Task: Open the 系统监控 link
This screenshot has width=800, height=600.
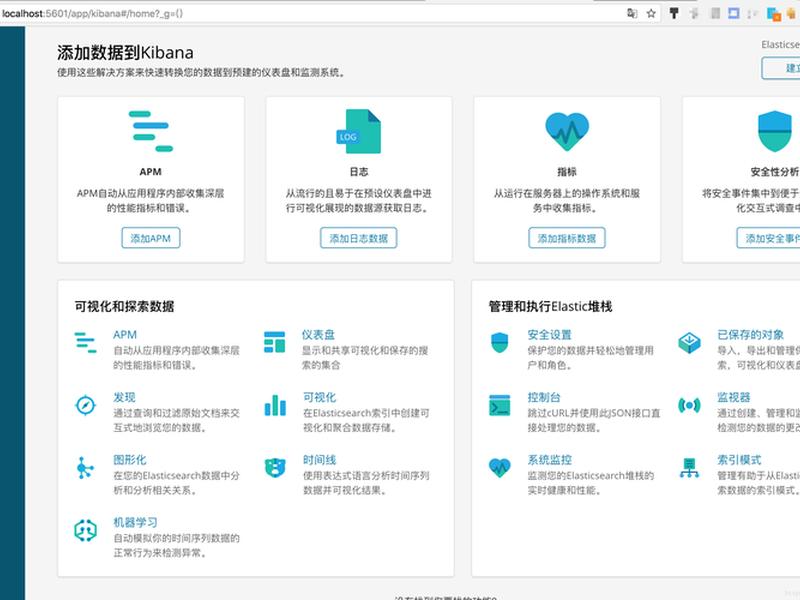Action: coord(549,460)
